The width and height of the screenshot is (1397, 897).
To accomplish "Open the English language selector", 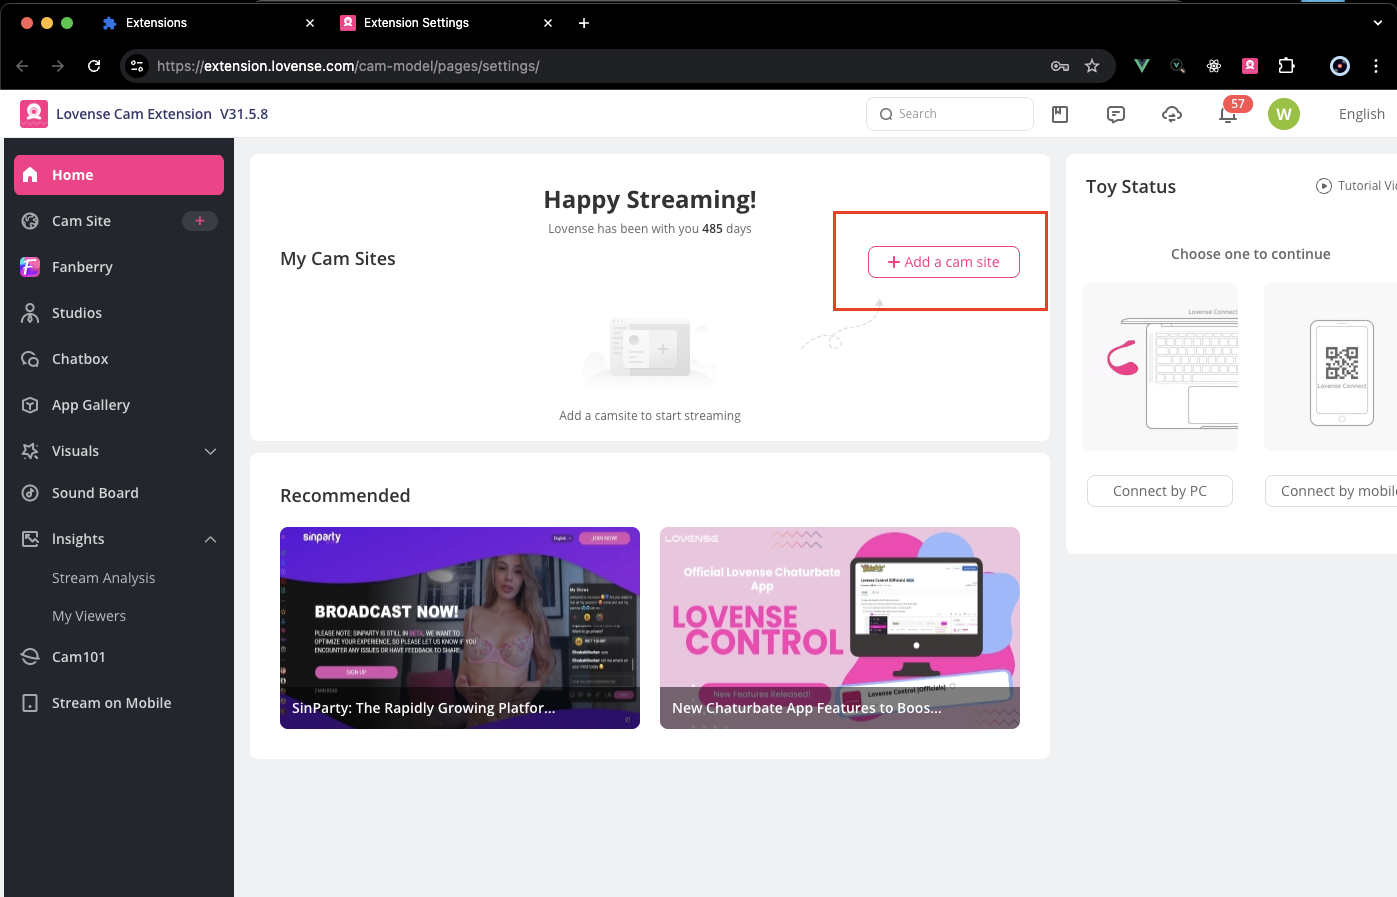I will (1361, 114).
